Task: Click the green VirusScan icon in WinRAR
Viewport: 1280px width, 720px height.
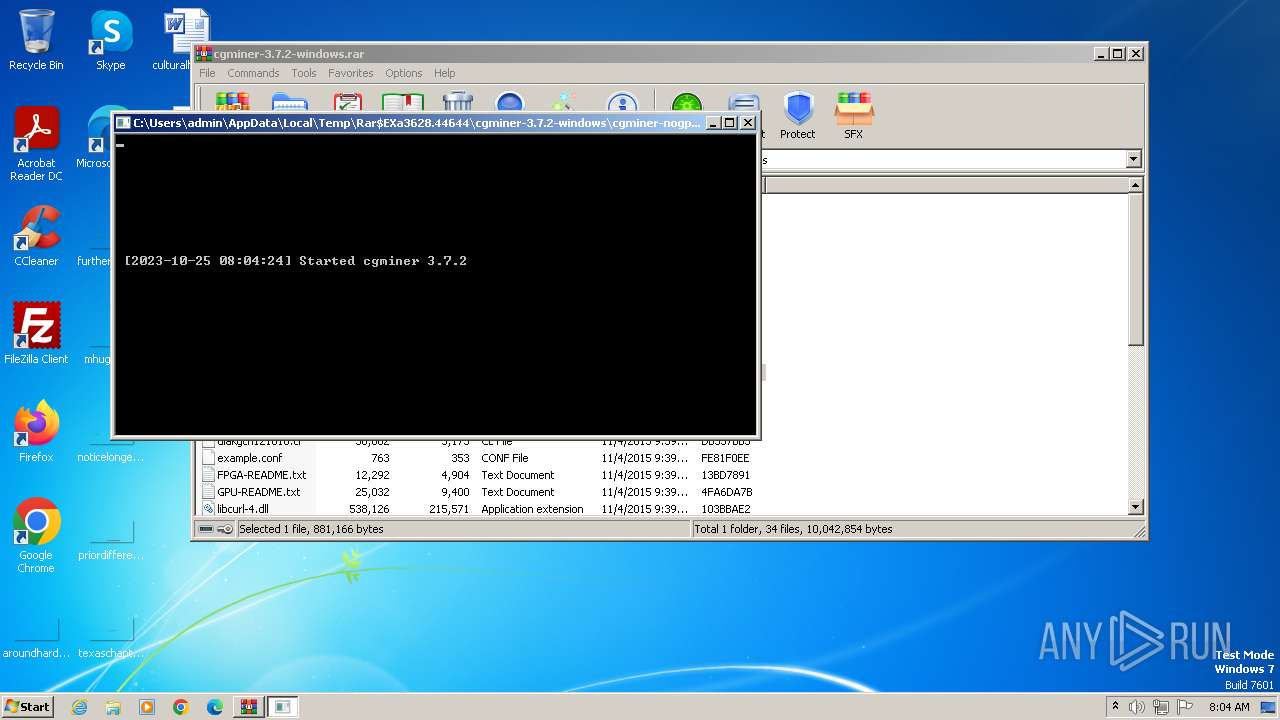Action: (x=687, y=104)
